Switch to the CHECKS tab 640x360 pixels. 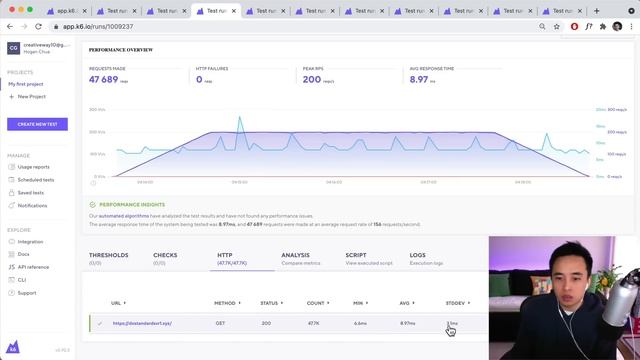click(165, 258)
